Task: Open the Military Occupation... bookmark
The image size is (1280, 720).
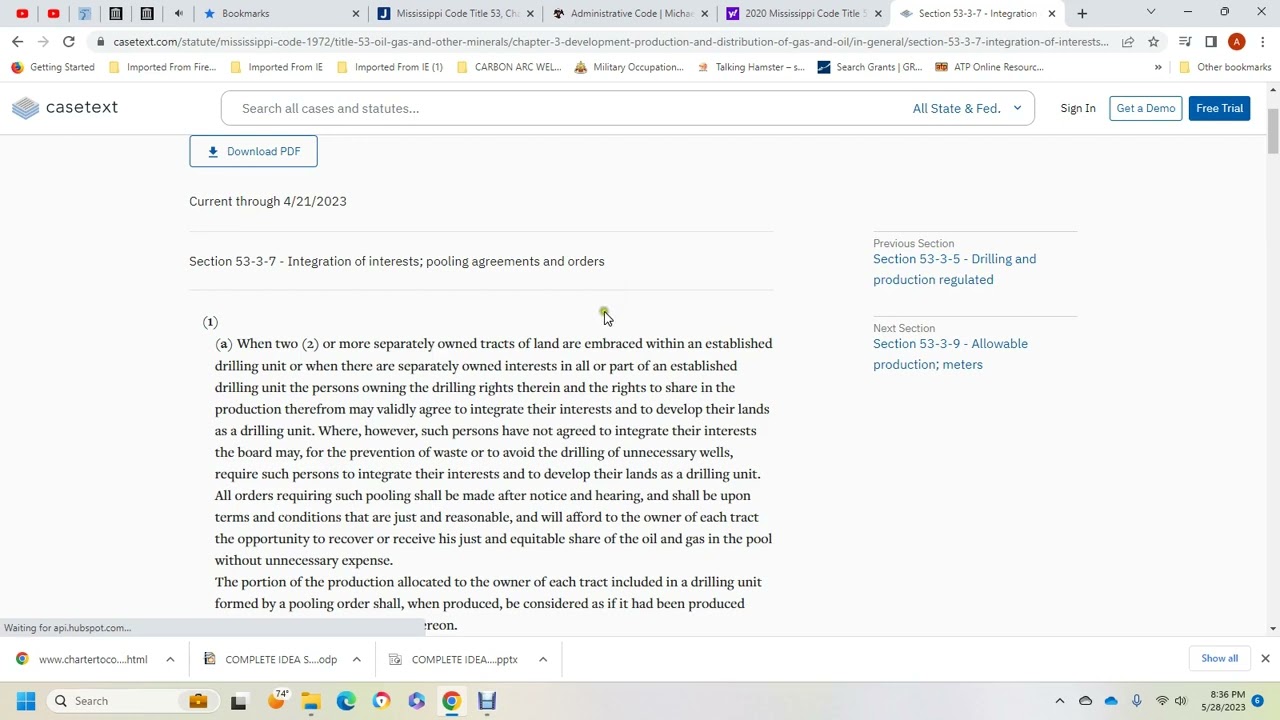Action: (629, 67)
